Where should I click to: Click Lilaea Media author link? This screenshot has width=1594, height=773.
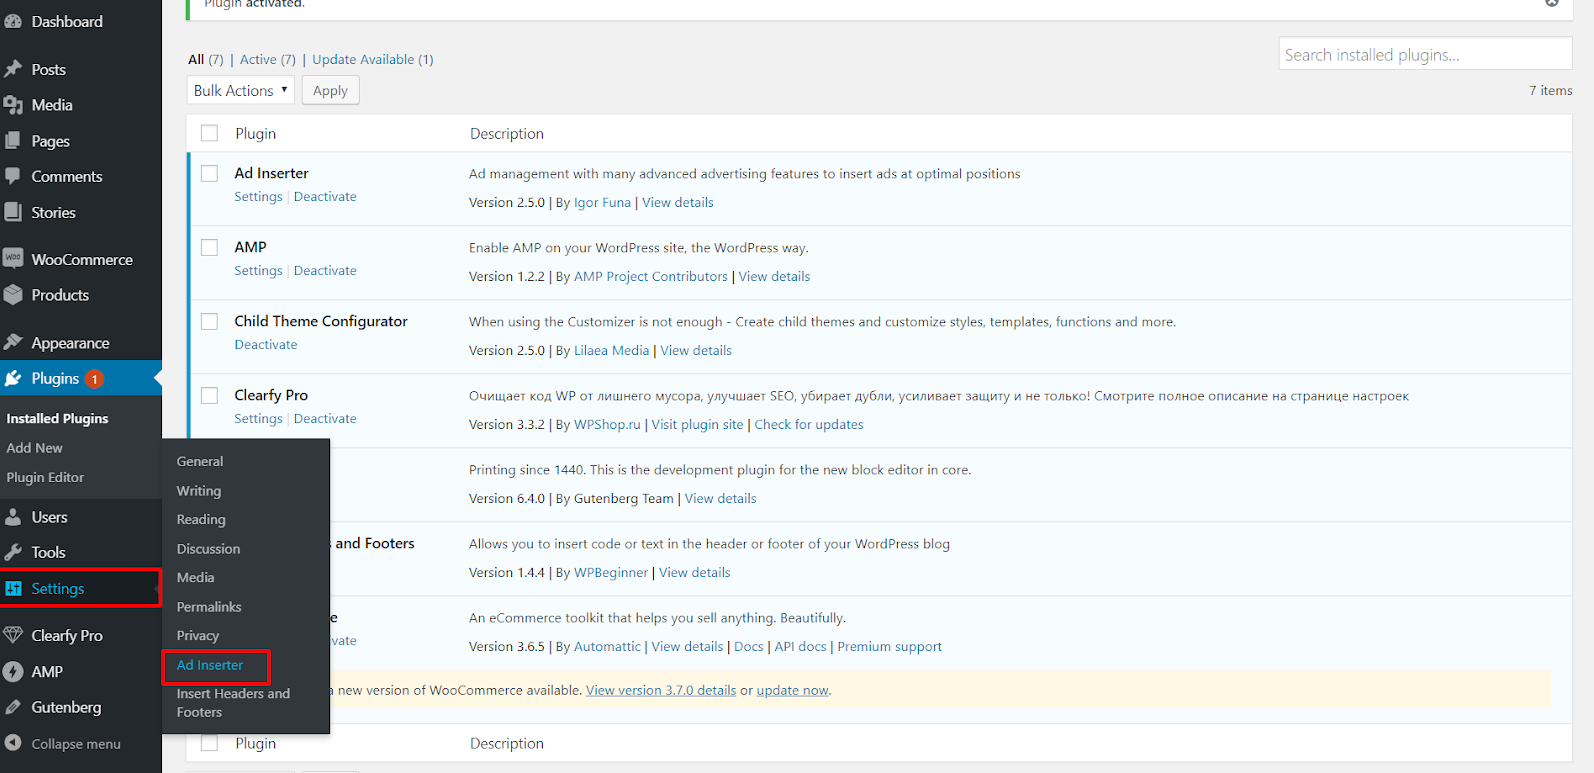[611, 350]
